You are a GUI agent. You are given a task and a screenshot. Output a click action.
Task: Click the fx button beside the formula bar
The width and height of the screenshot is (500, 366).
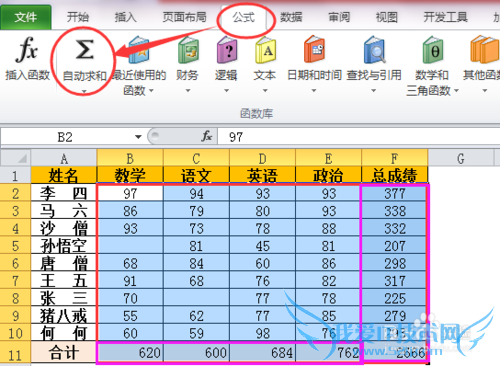coord(207,136)
